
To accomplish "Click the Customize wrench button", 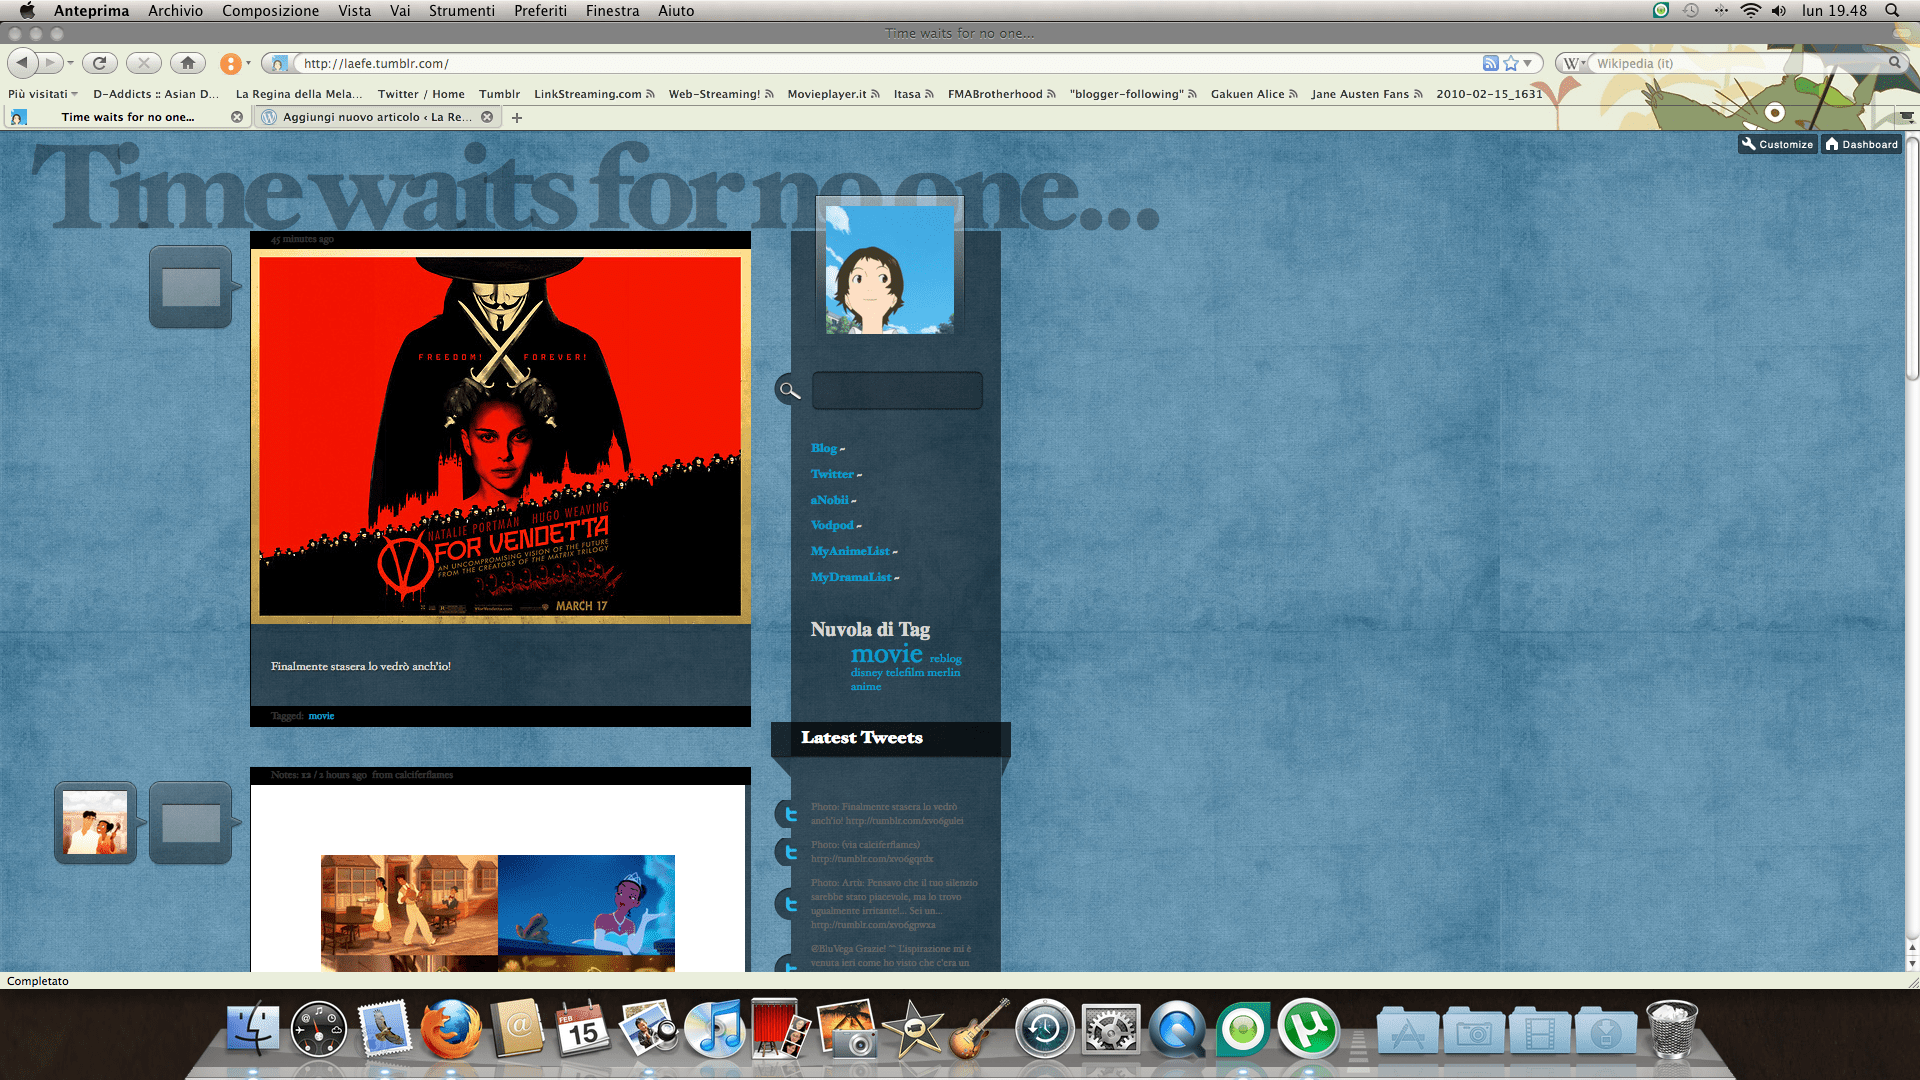I will (1777, 144).
